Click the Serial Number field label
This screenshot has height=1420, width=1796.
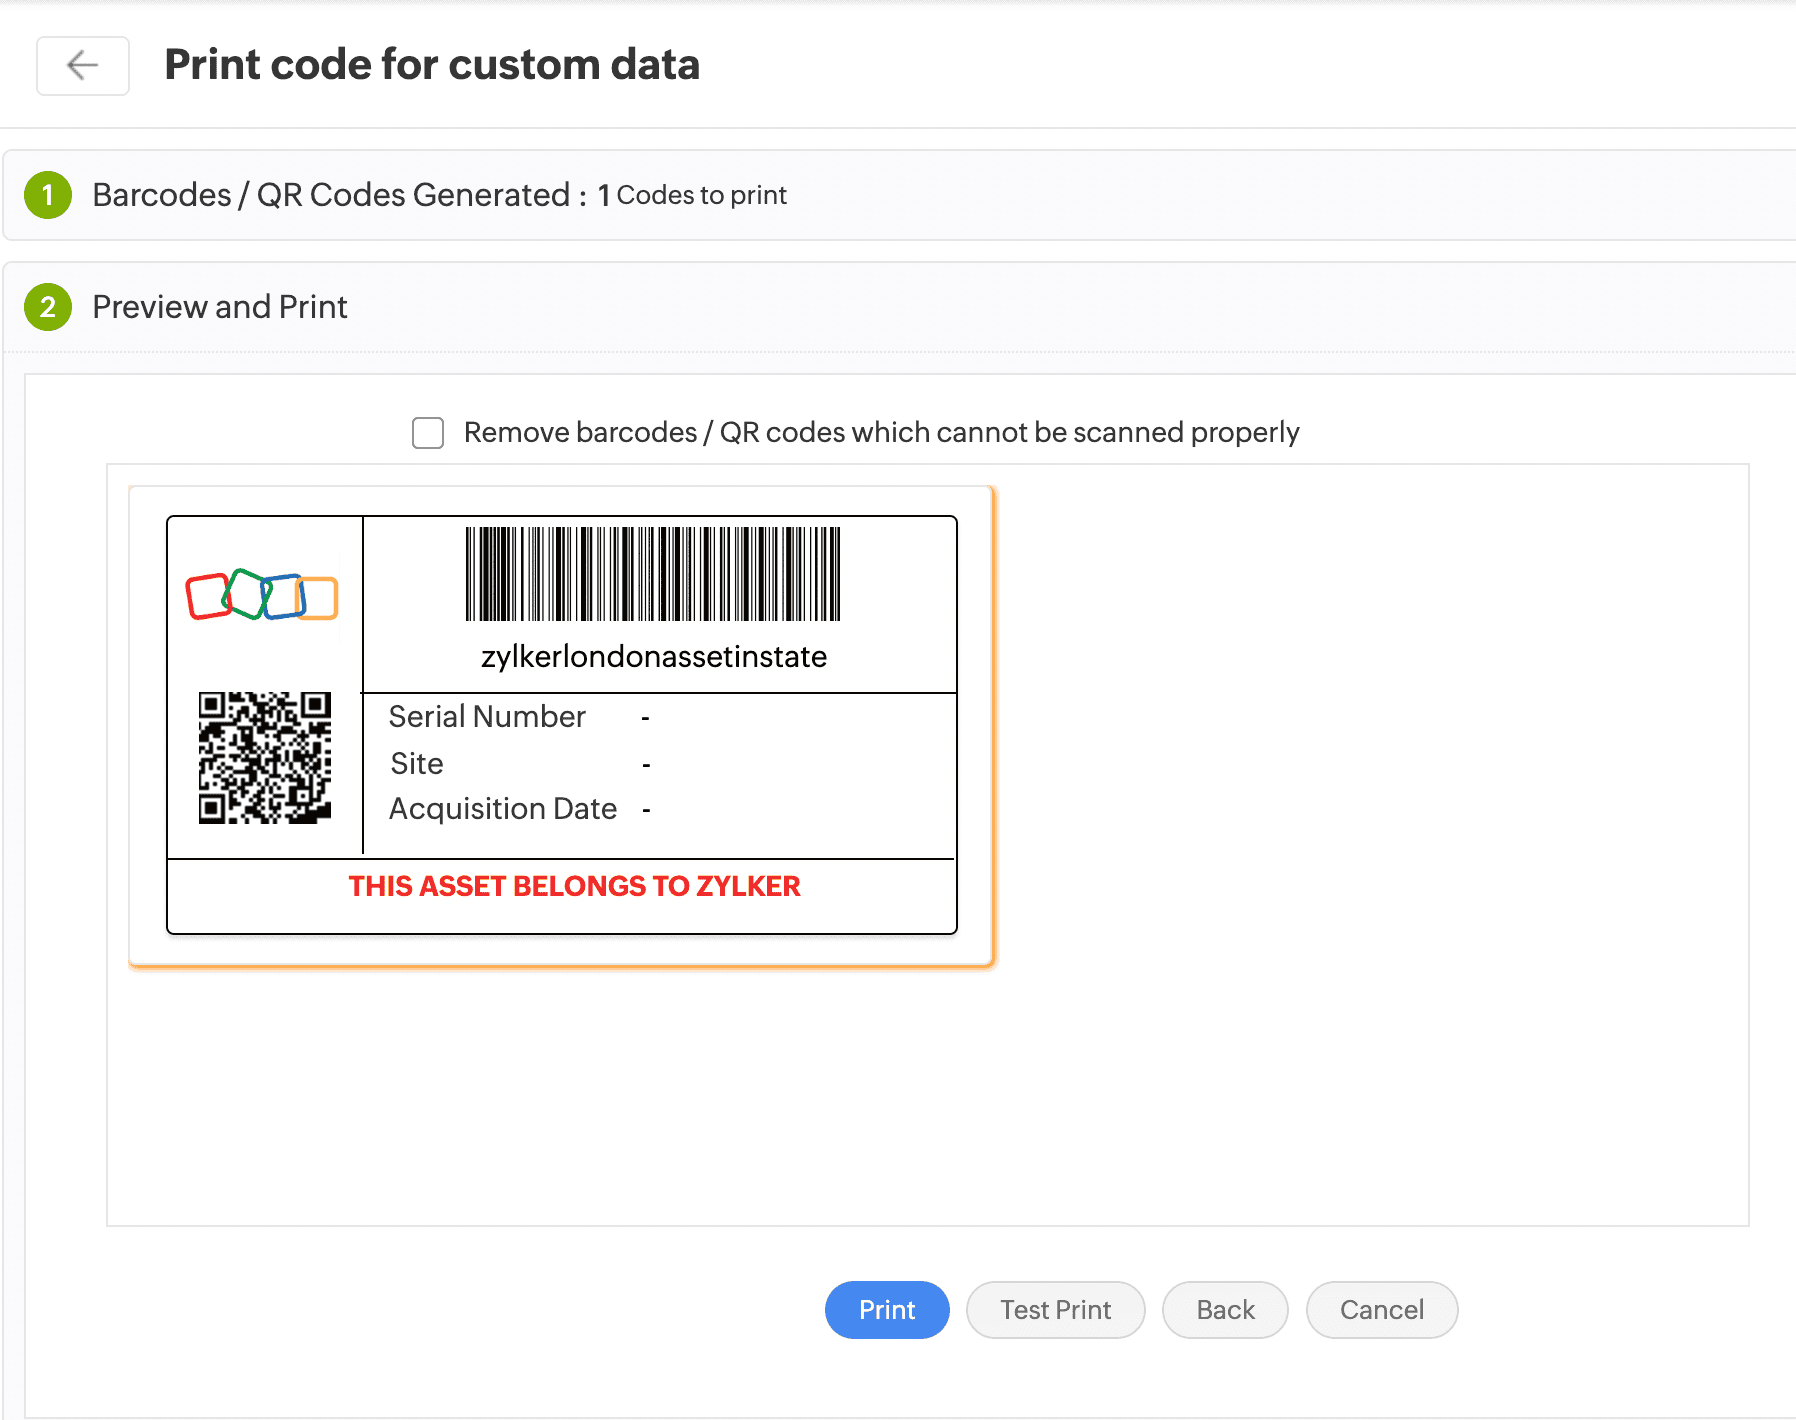[x=487, y=717]
